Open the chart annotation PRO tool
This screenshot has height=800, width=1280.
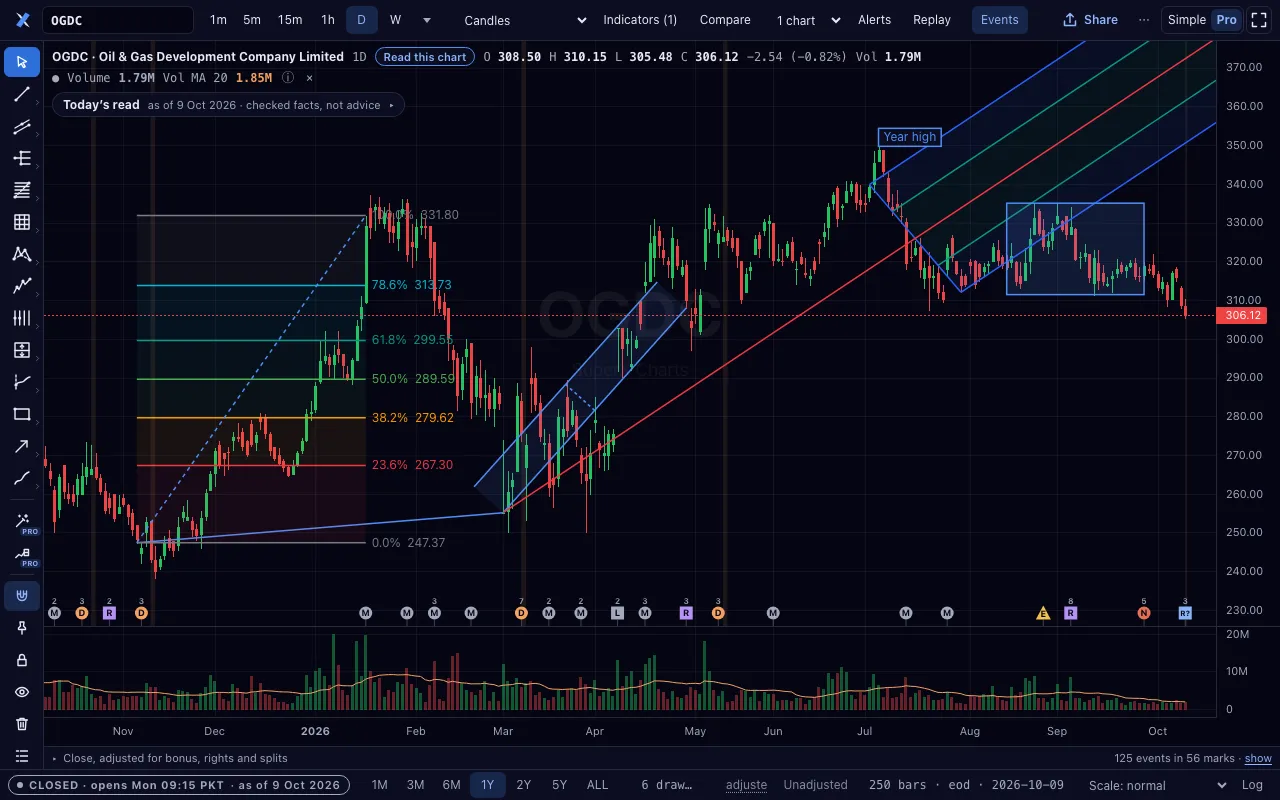(x=22, y=554)
